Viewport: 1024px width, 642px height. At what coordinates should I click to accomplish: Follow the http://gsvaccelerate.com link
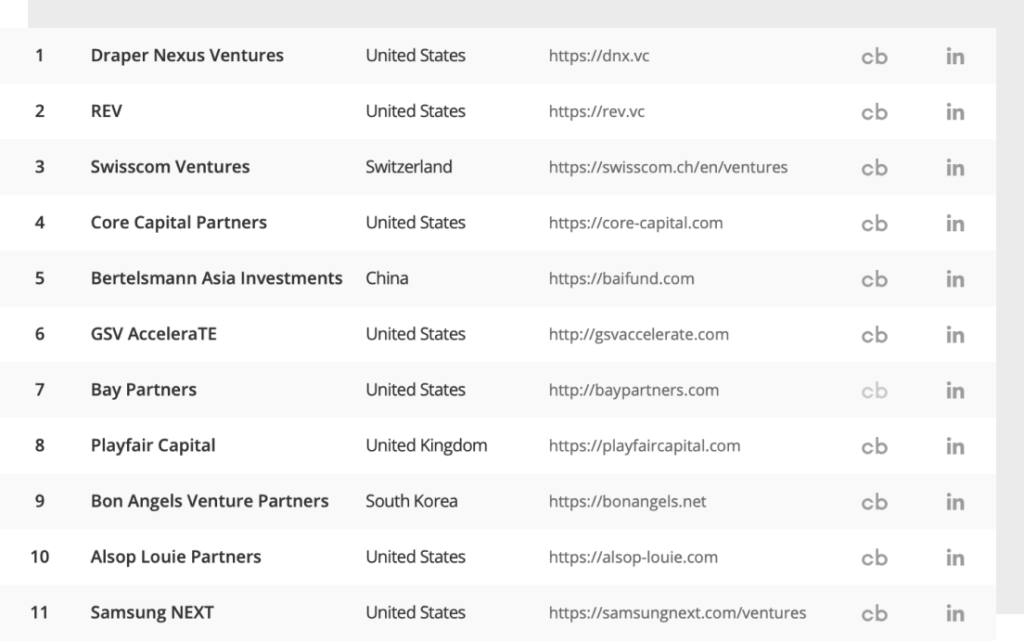(639, 334)
